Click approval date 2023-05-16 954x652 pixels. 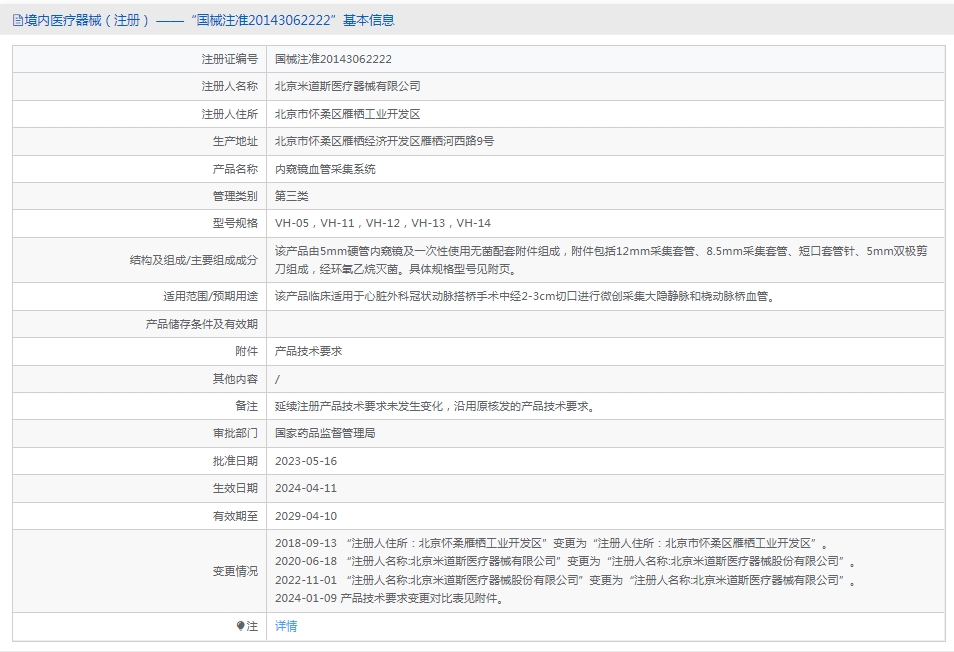[x=306, y=461]
